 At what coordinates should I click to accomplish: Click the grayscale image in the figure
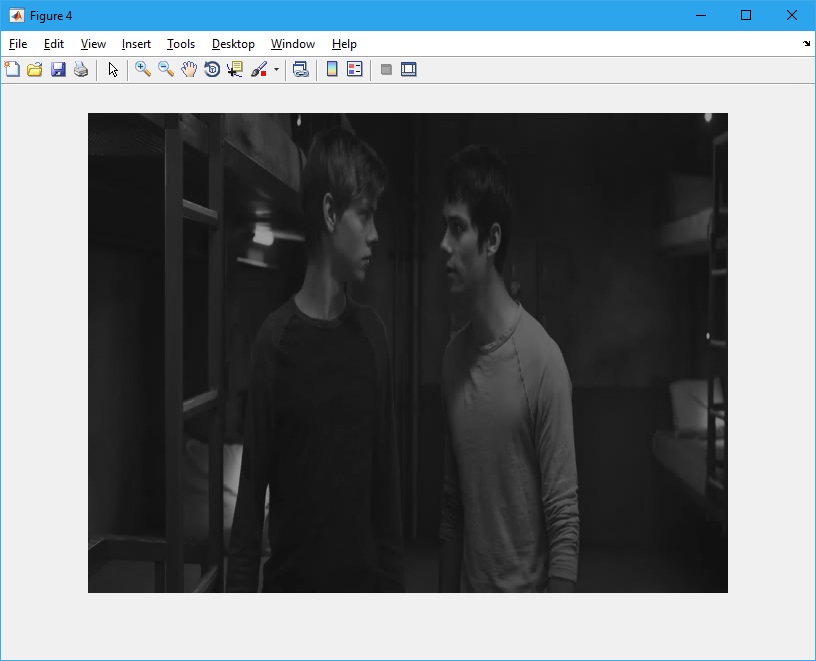point(408,352)
